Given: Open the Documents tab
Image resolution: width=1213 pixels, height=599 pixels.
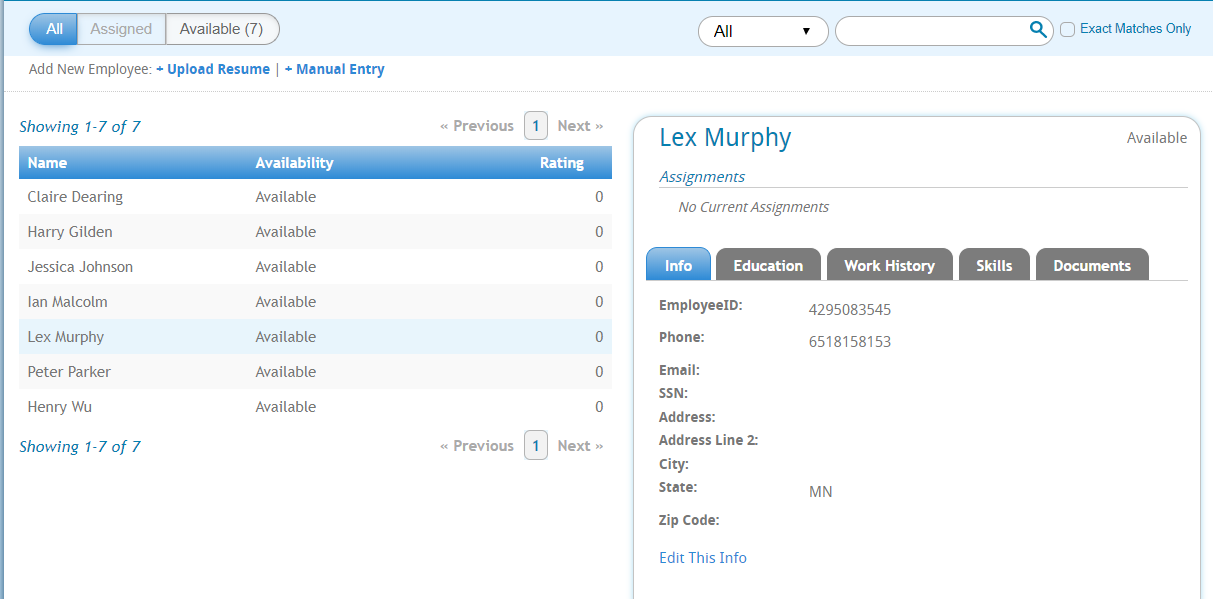Looking at the screenshot, I should (x=1092, y=265).
